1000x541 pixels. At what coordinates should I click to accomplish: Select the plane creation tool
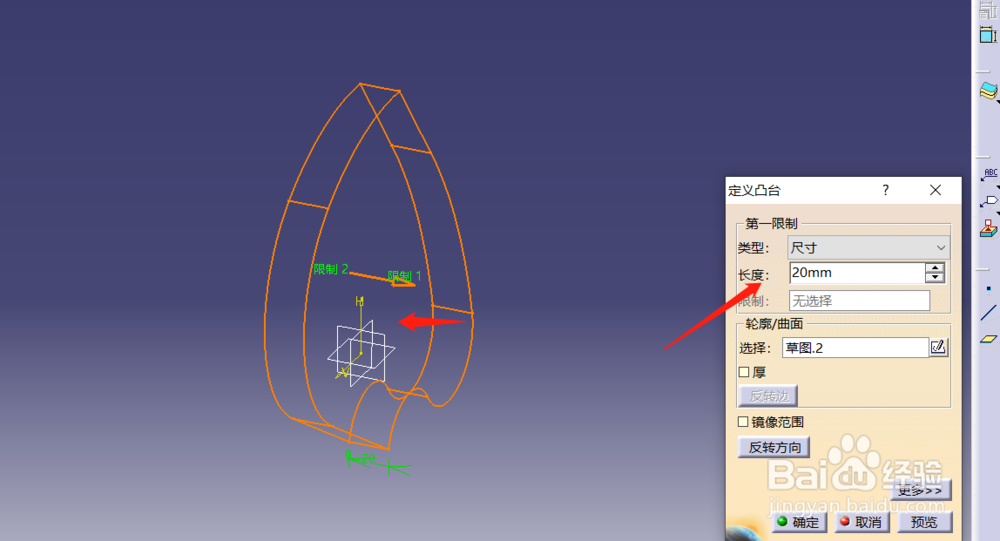click(989, 339)
